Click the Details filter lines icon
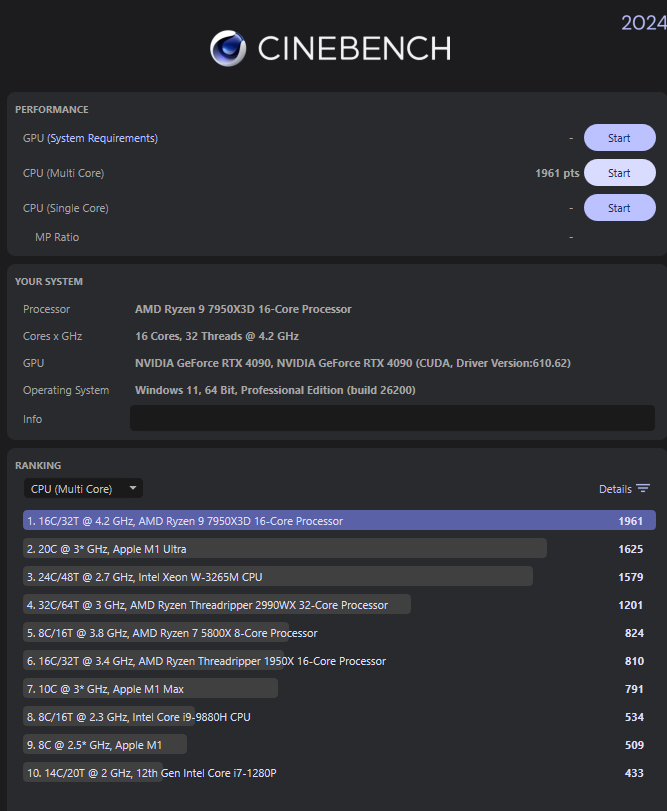The image size is (667, 811). tap(643, 489)
